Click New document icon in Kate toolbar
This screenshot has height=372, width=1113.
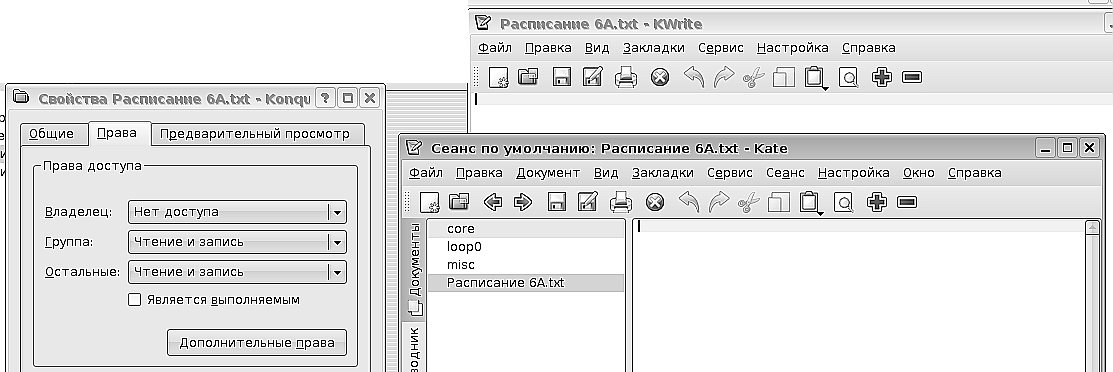tap(430, 202)
